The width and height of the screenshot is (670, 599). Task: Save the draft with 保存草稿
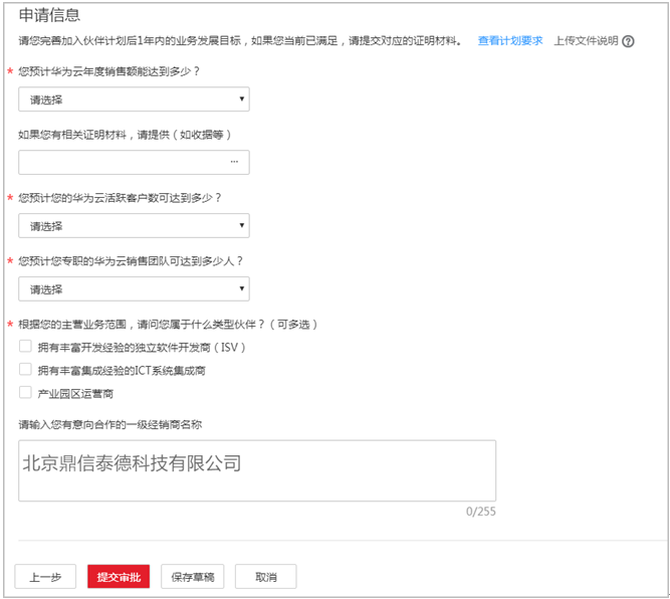coord(193,577)
